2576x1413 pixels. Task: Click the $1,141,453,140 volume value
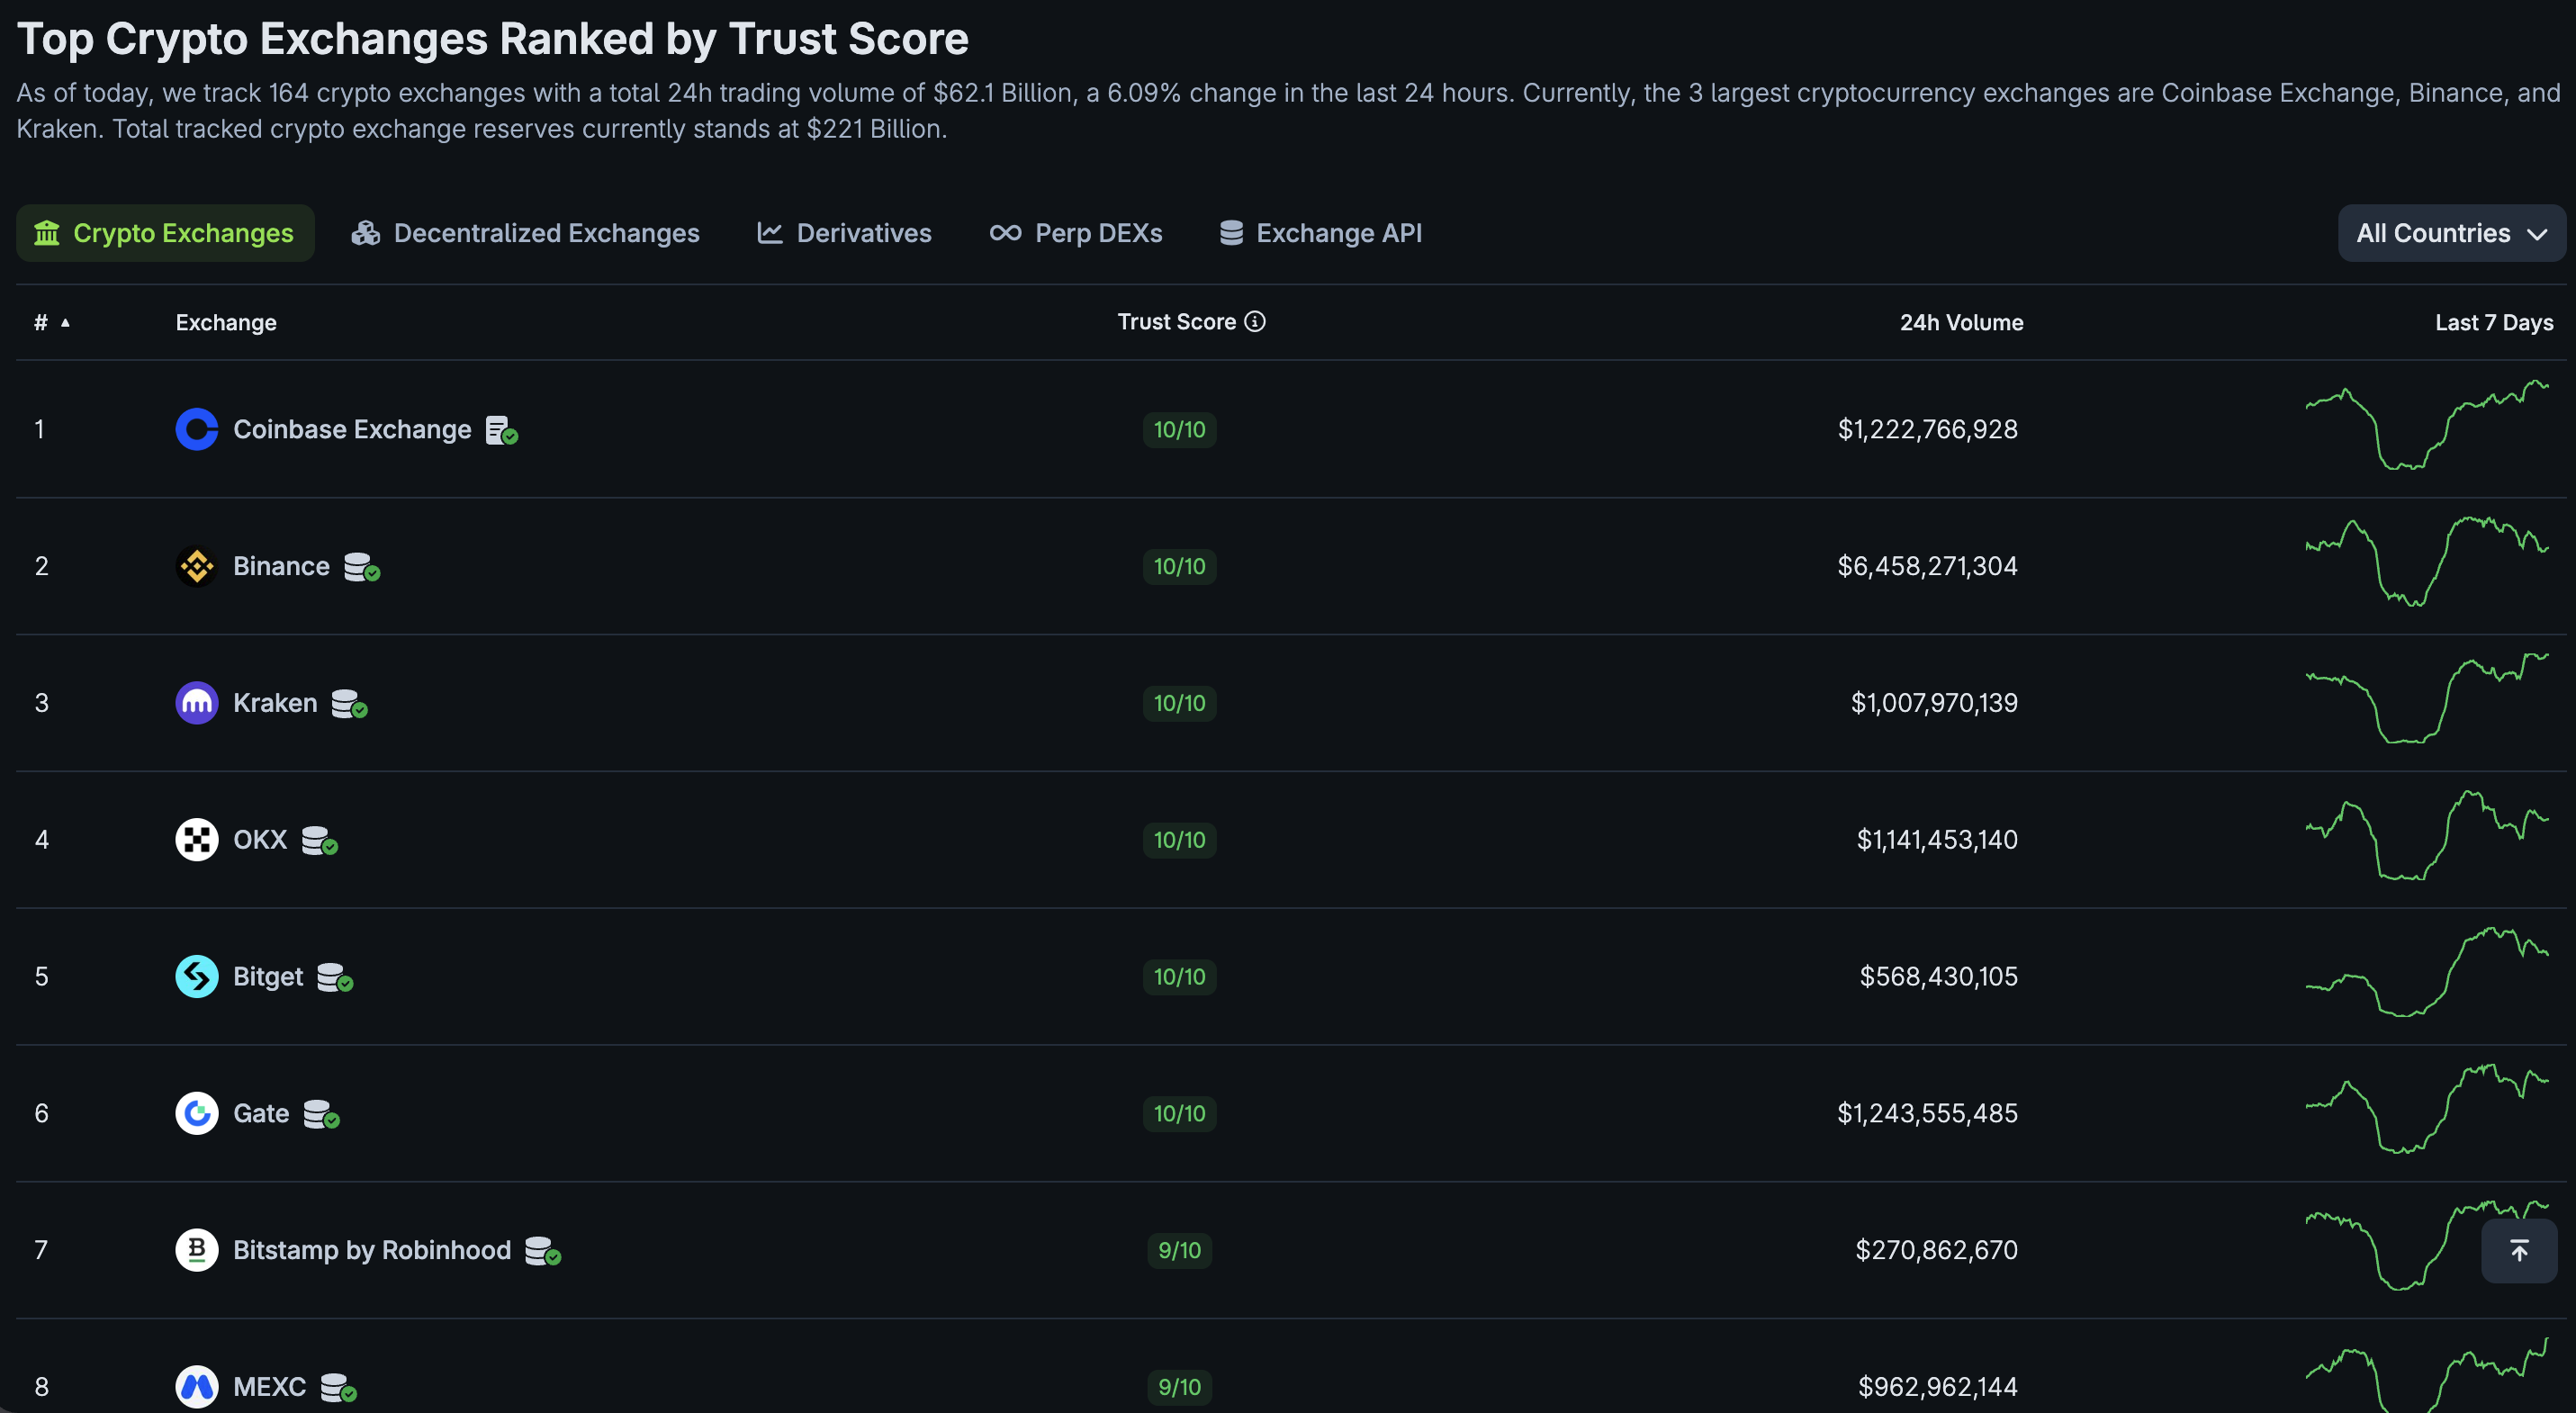[1937, 840]
